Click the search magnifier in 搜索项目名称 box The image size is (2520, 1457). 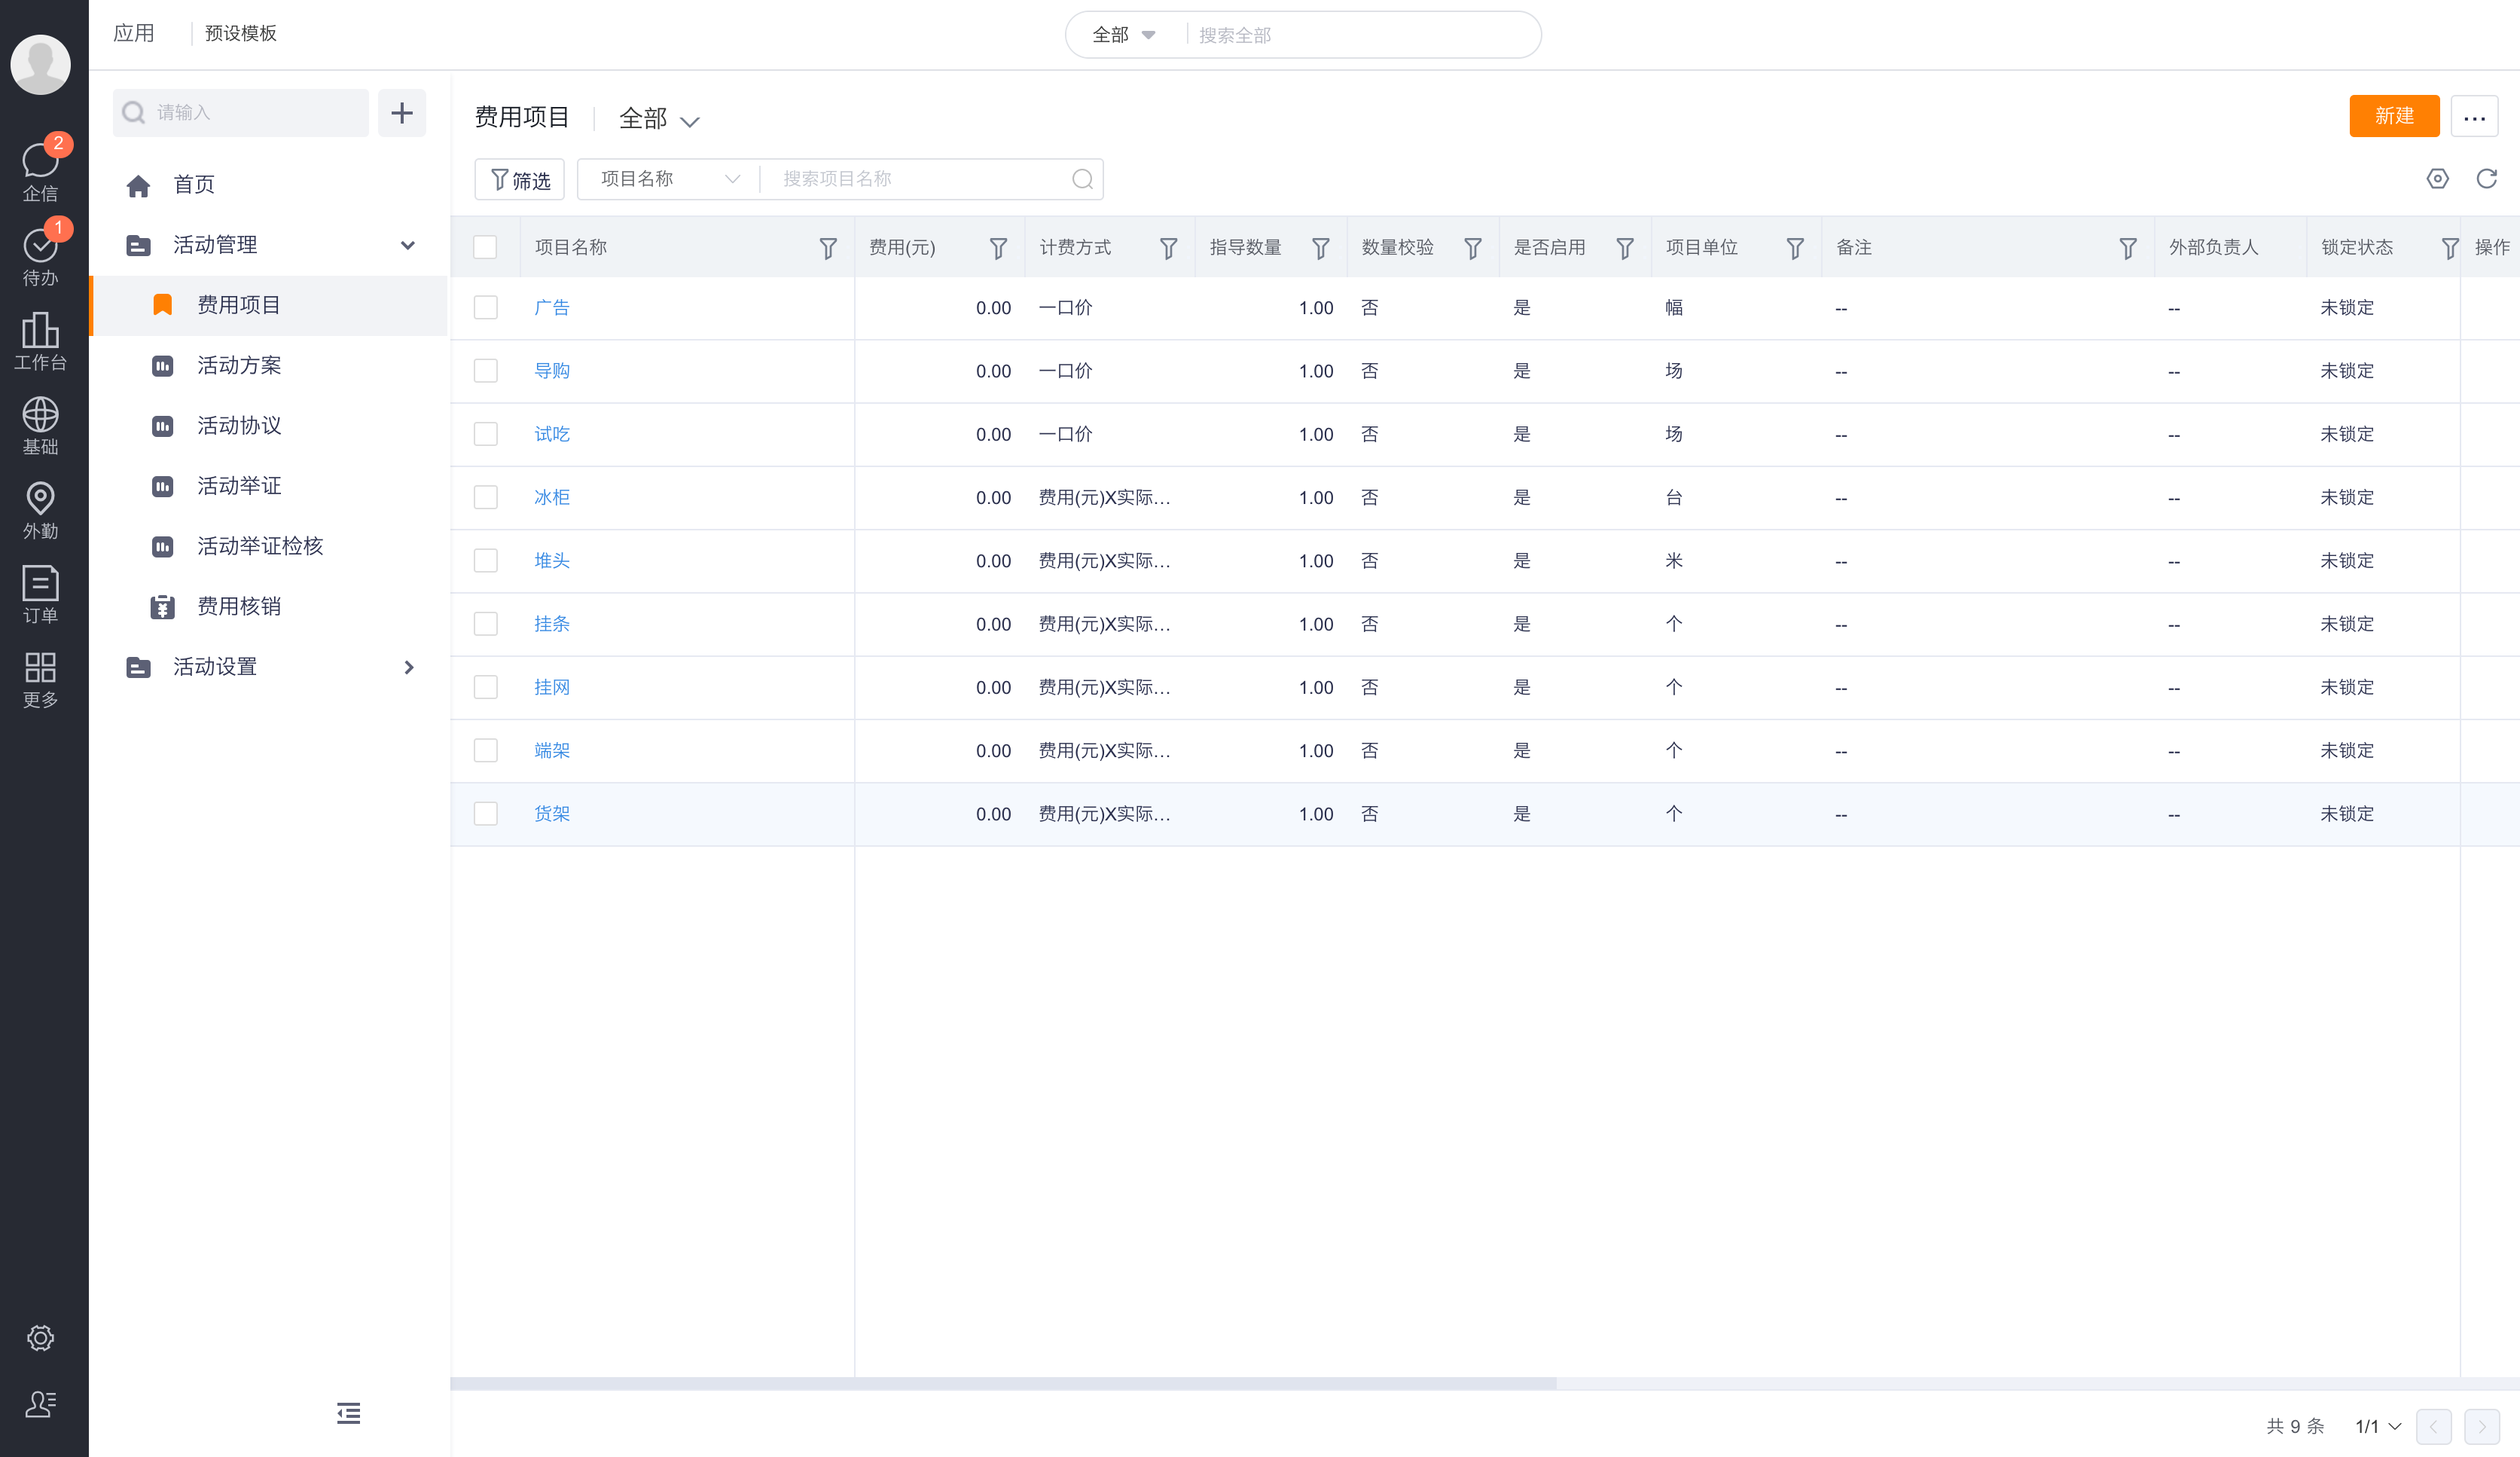tap(1082, 179)
